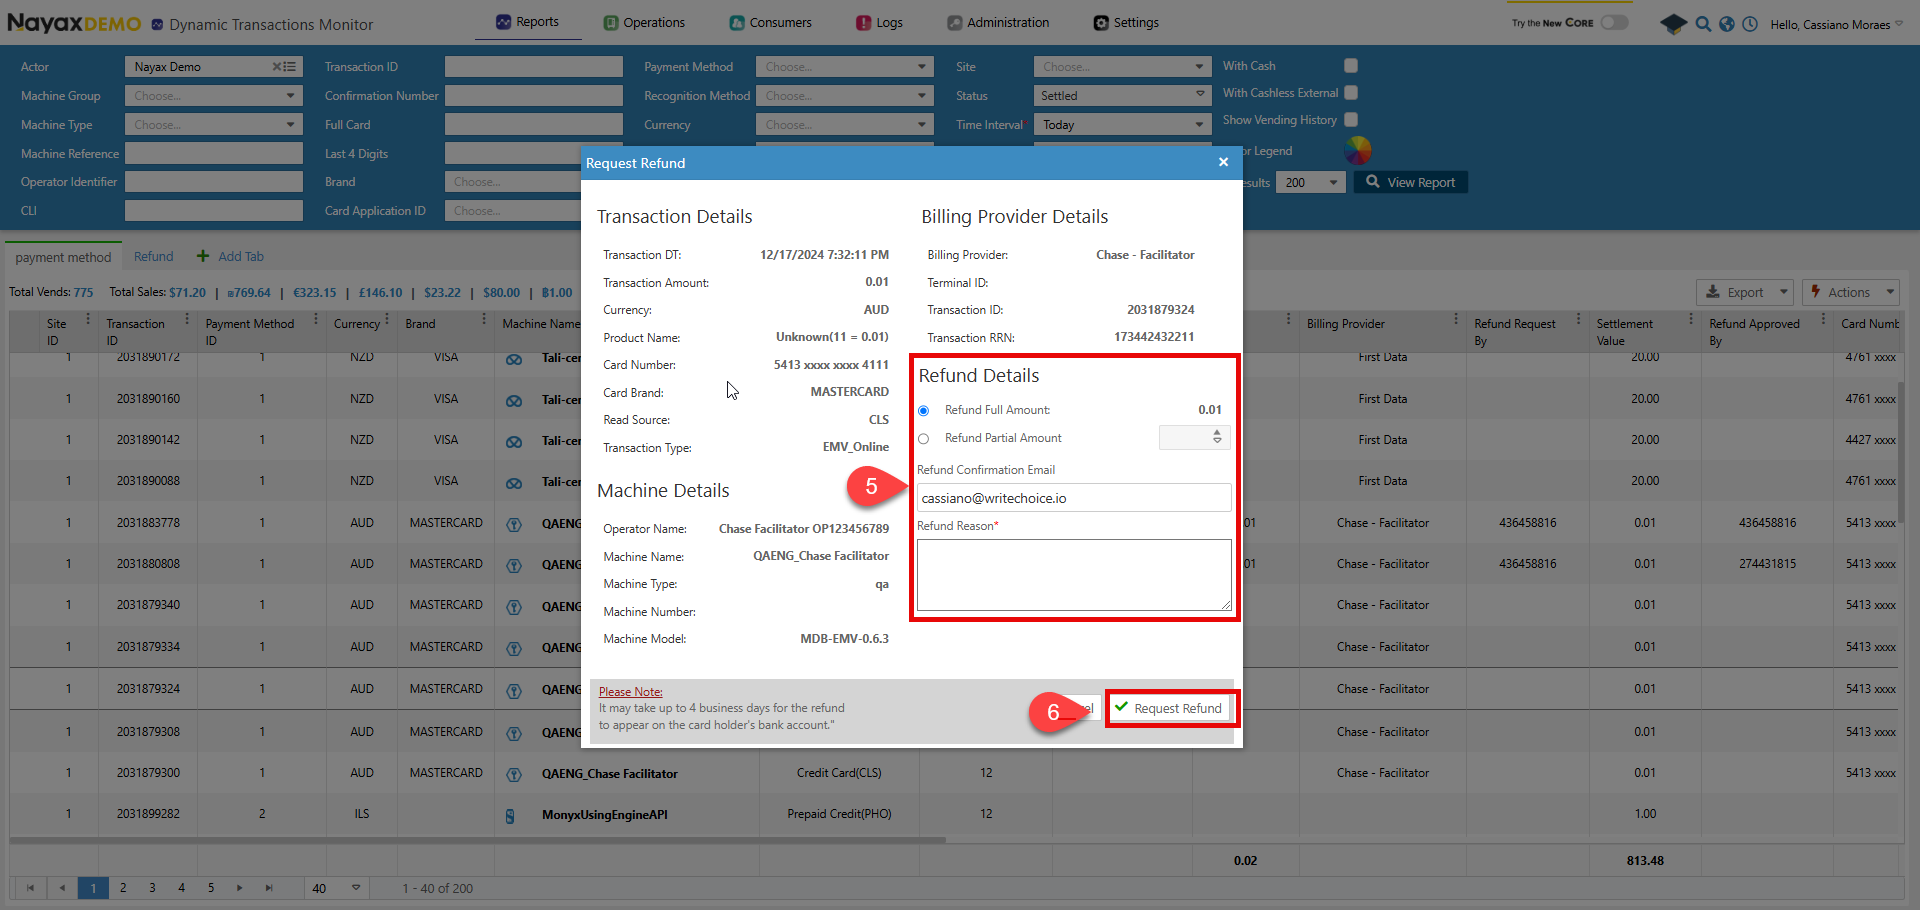1920x910 pixels.
Task: Click machine icon in row 2031883778
Action: click(514, 524)
